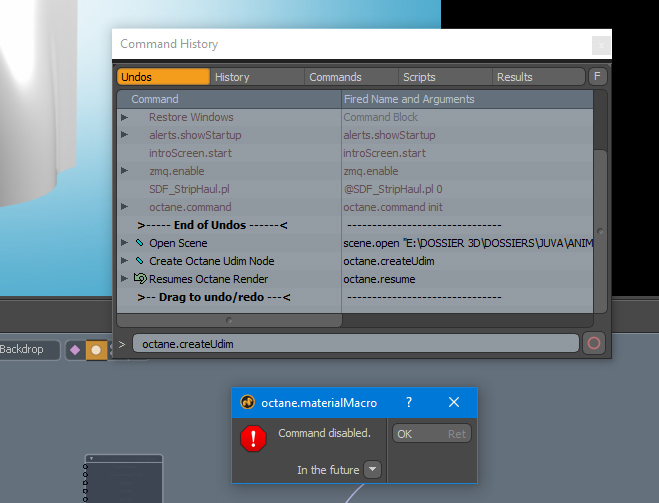This screenshot has width=659, height=503.
Task: Click the Resumes Octane Render refresh icon
Action: (140, 278)
